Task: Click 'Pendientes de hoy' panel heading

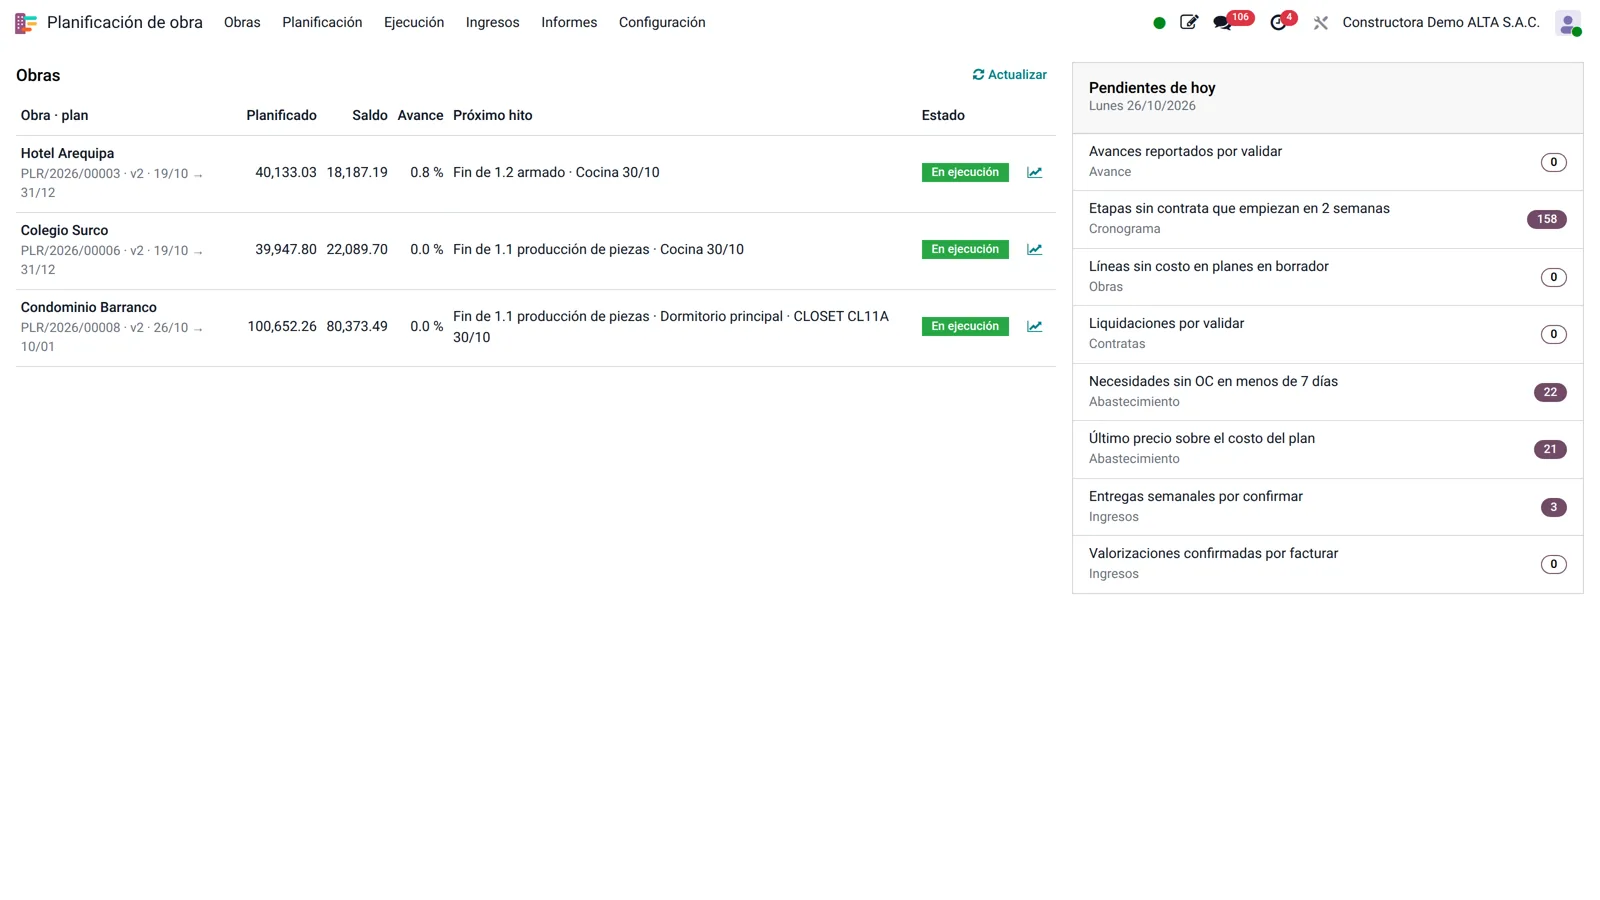Action: tap(1152, 88)
